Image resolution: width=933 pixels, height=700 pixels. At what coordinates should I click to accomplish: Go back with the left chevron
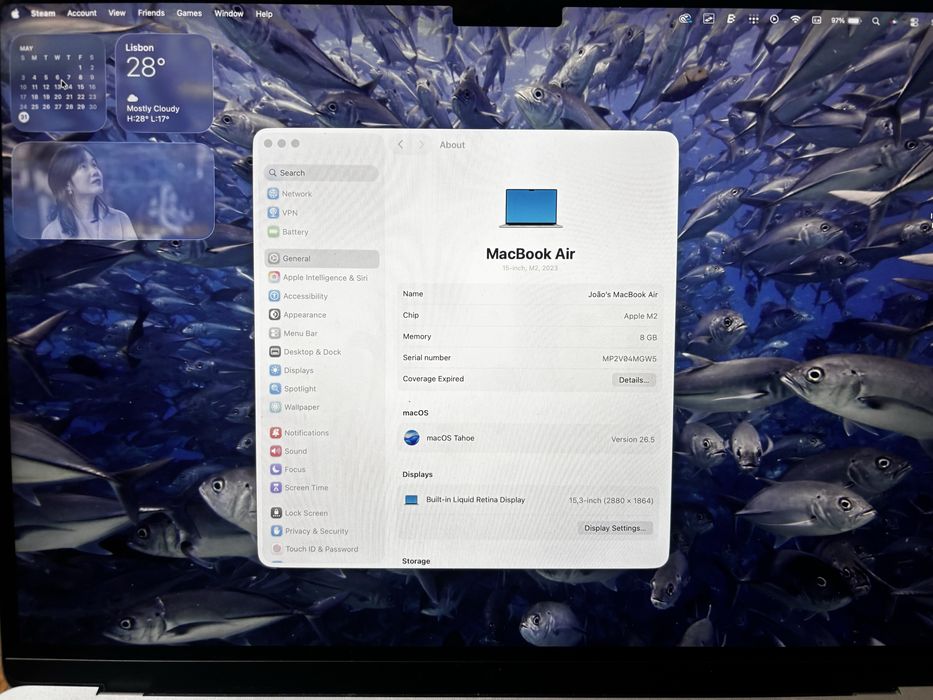click(x=400, y=145)
